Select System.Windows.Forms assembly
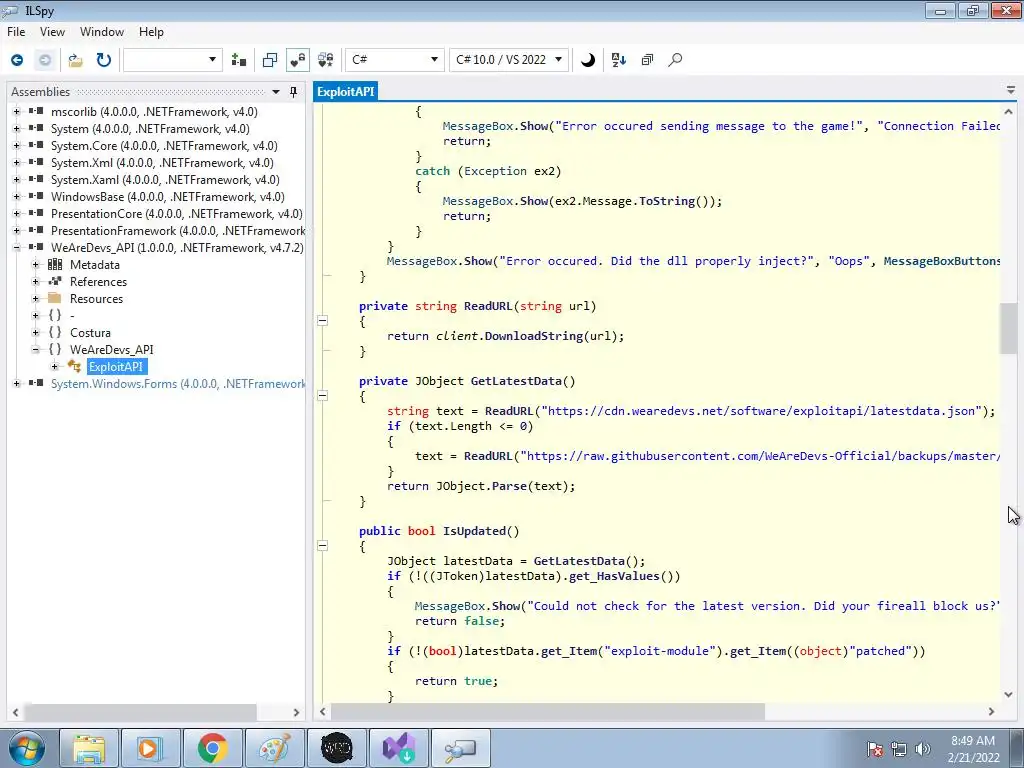 point(178,383)
